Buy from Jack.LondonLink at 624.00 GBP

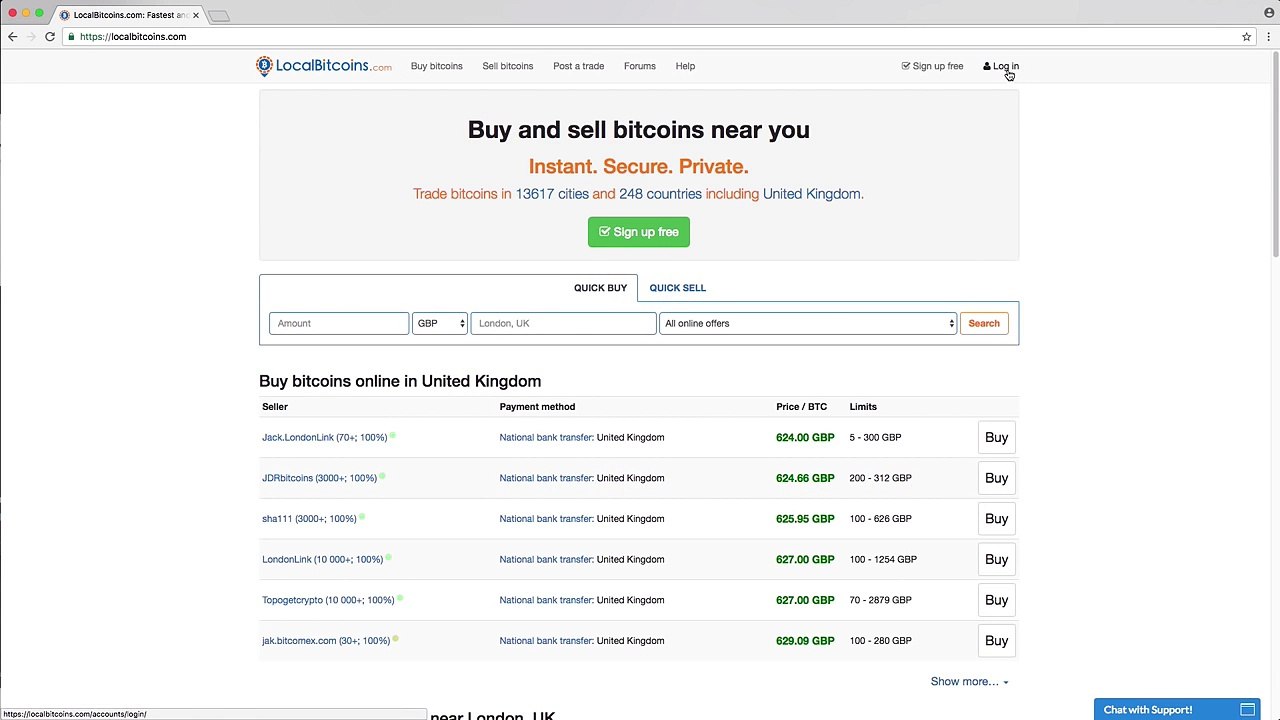[x=996, y=437]
